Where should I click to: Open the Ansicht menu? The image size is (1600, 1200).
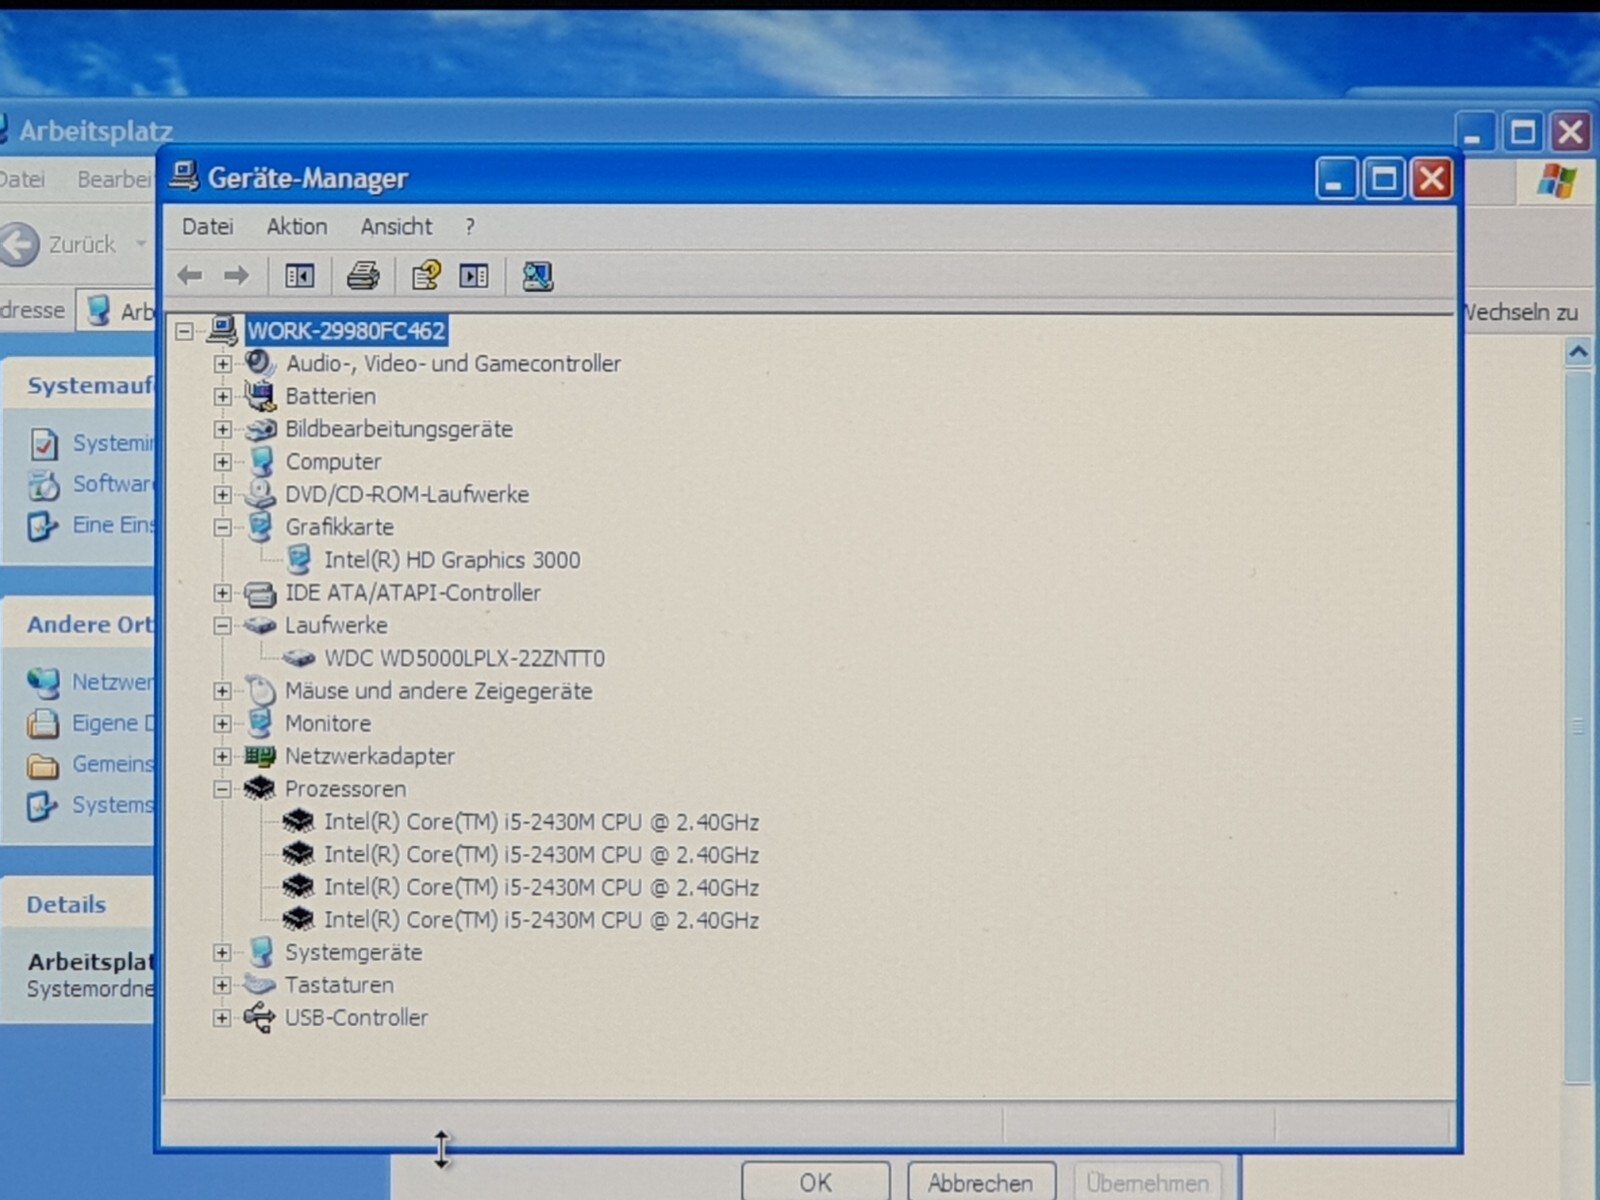click(396, 227)
